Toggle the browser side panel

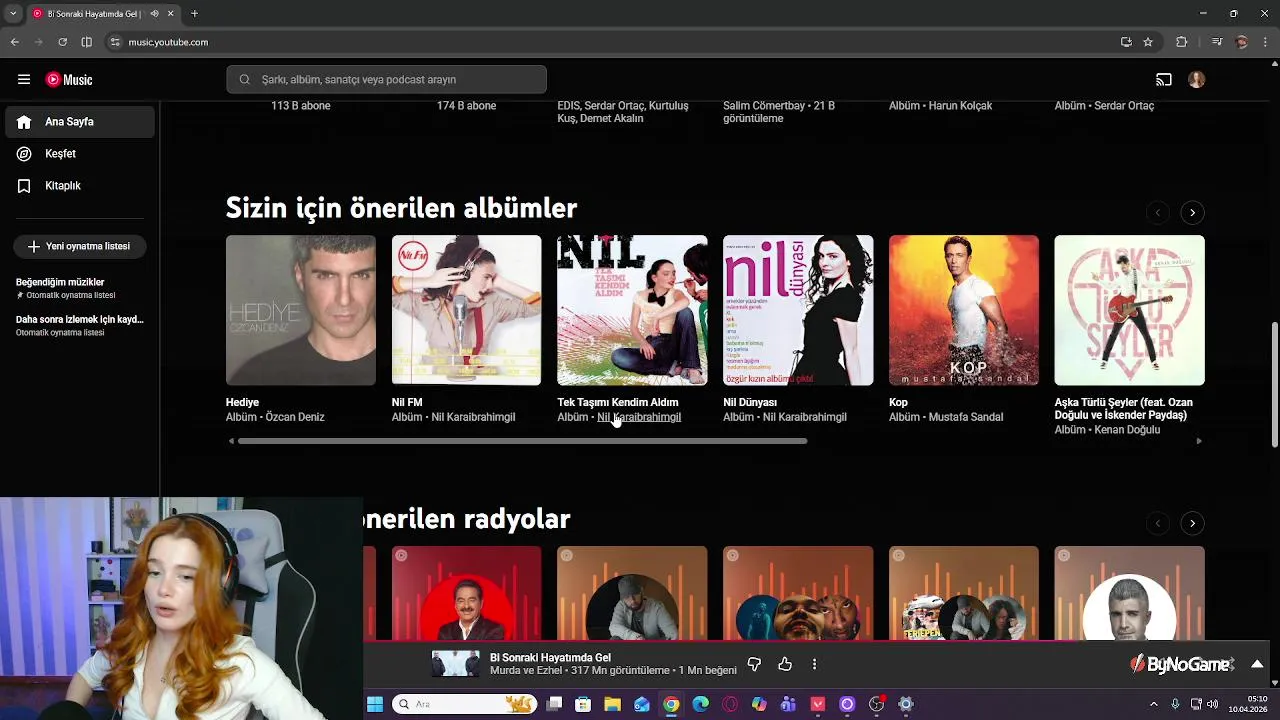click(x=87, y=42)
